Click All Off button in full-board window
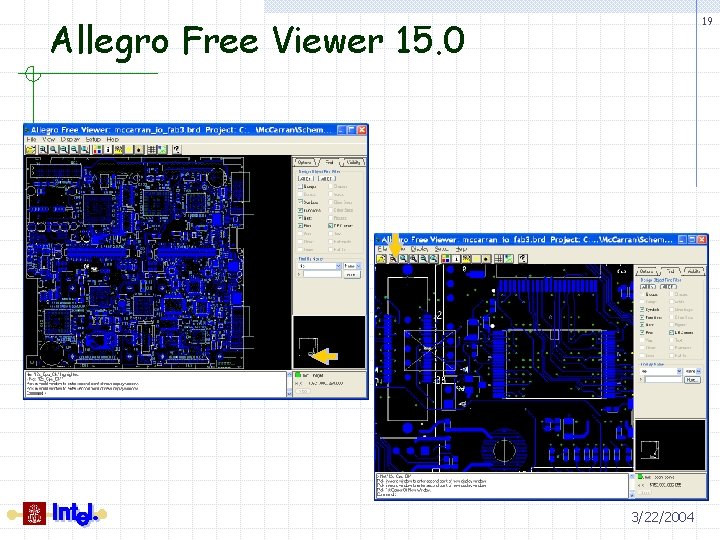The width and height of the screenshot is (720, 540). (327, 179)
